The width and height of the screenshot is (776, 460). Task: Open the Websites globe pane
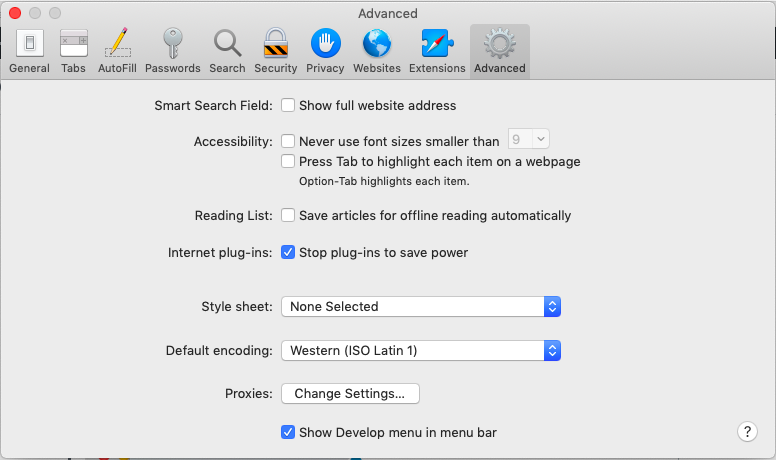pos(377,51)
